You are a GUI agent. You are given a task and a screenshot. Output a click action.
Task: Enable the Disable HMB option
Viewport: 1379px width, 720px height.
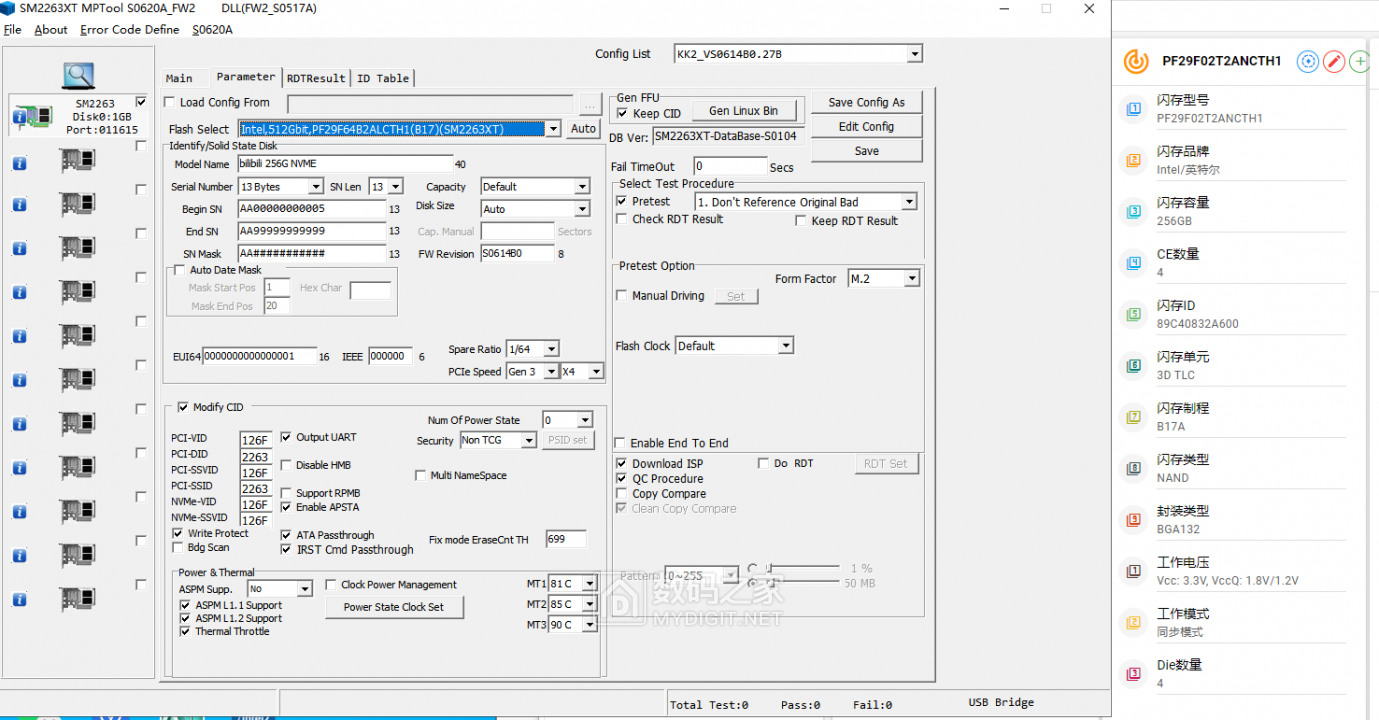click(286, 465)
